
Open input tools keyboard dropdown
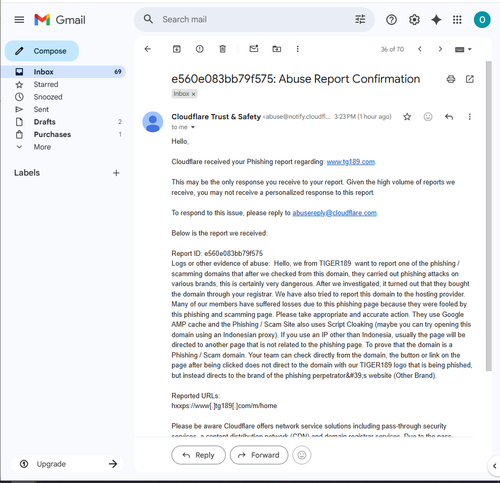pos(463,49)
